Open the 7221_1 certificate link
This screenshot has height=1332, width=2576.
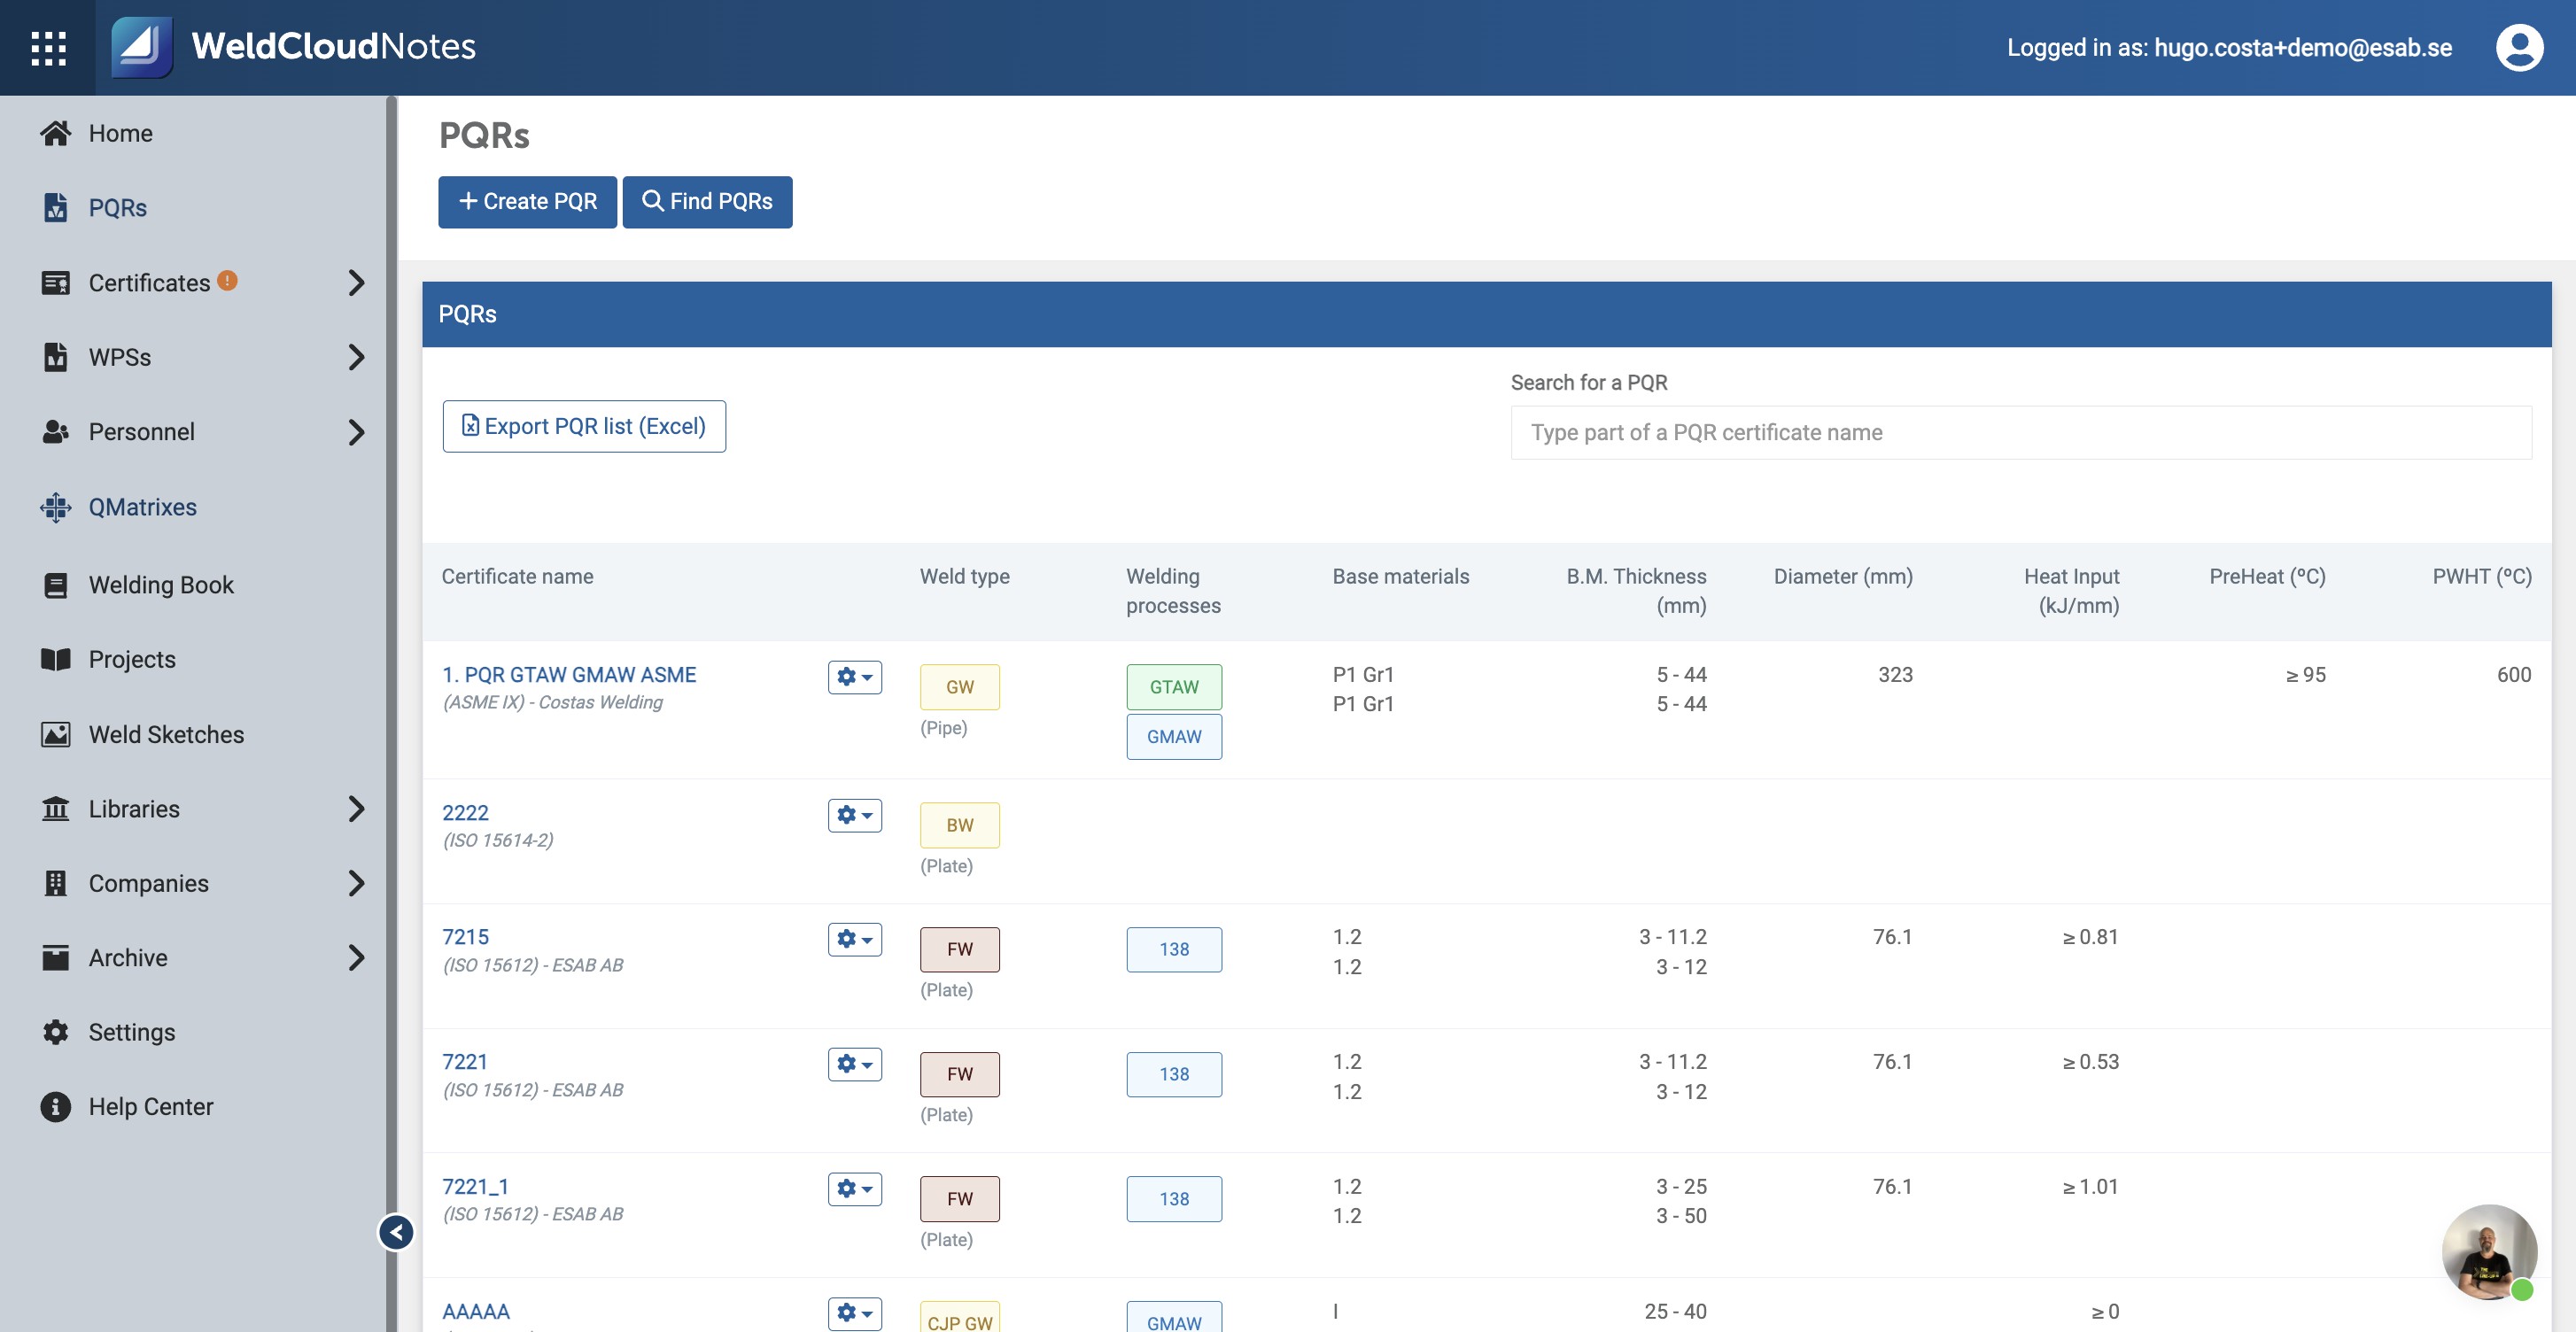click(475, 1186)
